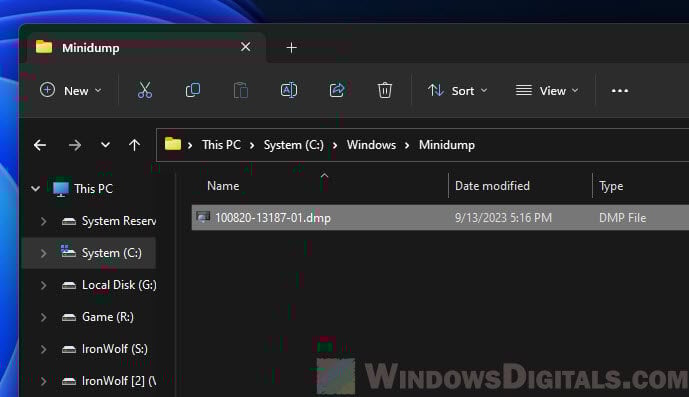Image resolution: width=689 pixels, height=397 pixels.
Task: Expand Local Disk (G:) node
Action: (x=44, y=285)
